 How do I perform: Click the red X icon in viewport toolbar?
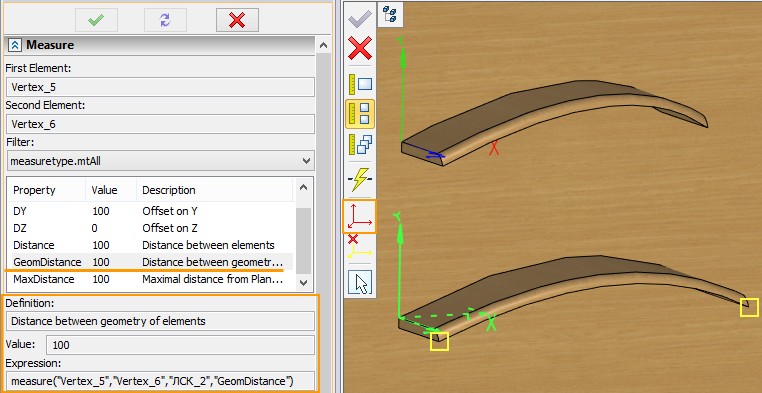[x=360, y=48]
